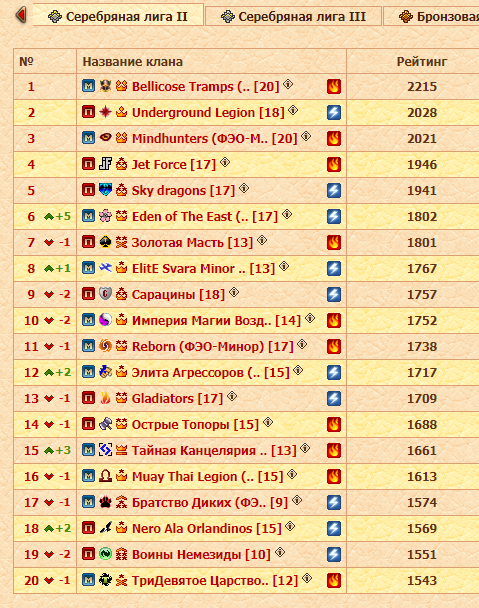Click the lightning icon in Underground Legion row
This screenshot has height=608, width=479.
point(334,112)
